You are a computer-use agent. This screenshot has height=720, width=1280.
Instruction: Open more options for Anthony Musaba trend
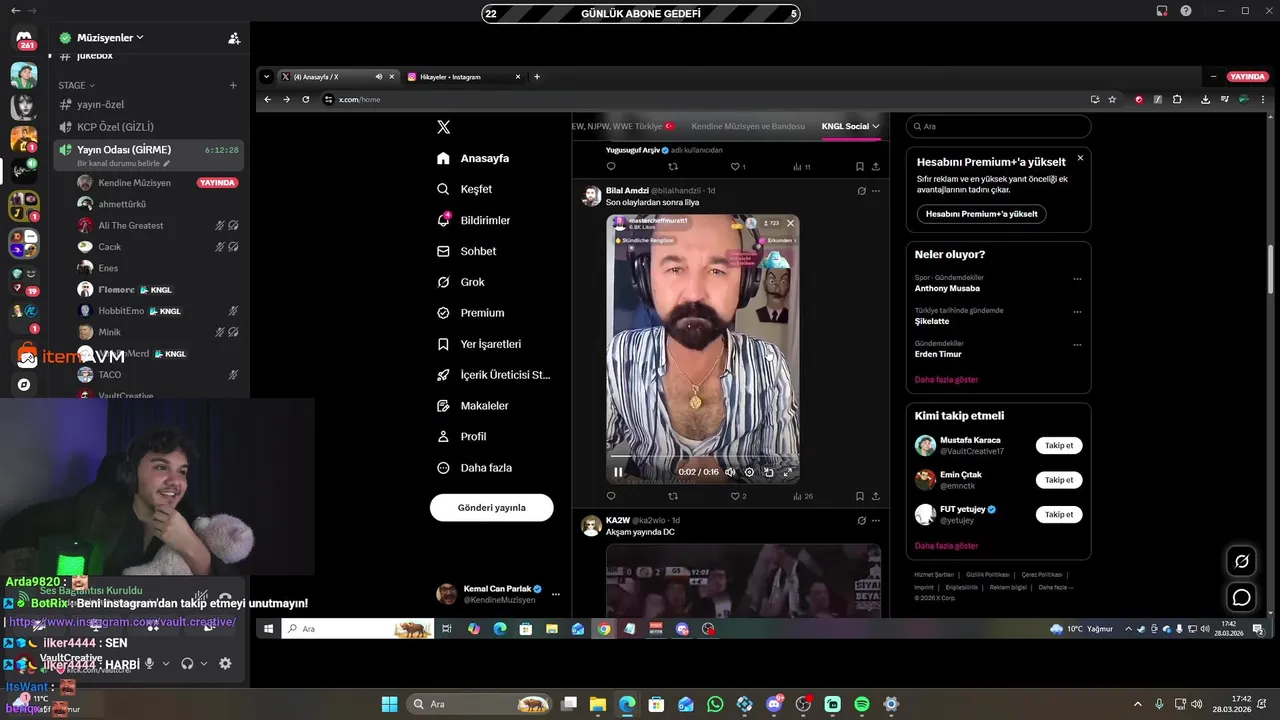(1077, 280)
